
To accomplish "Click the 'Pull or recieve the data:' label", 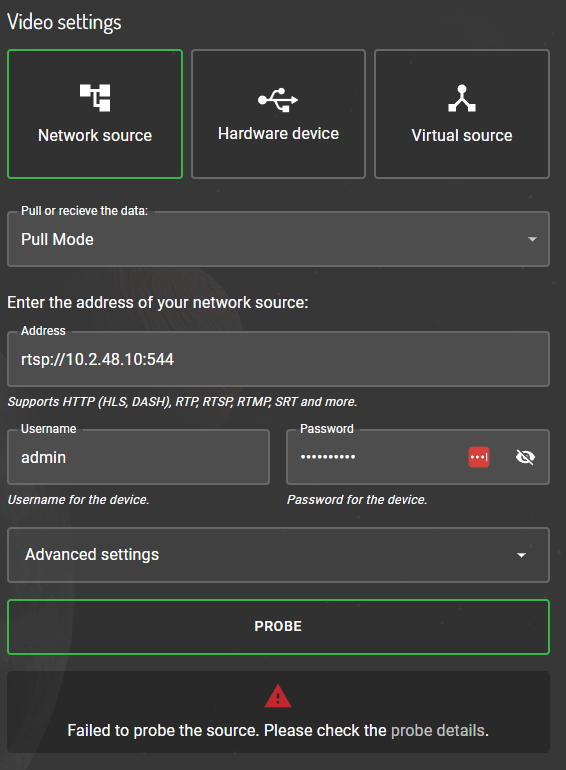I will tap(84, 211).
